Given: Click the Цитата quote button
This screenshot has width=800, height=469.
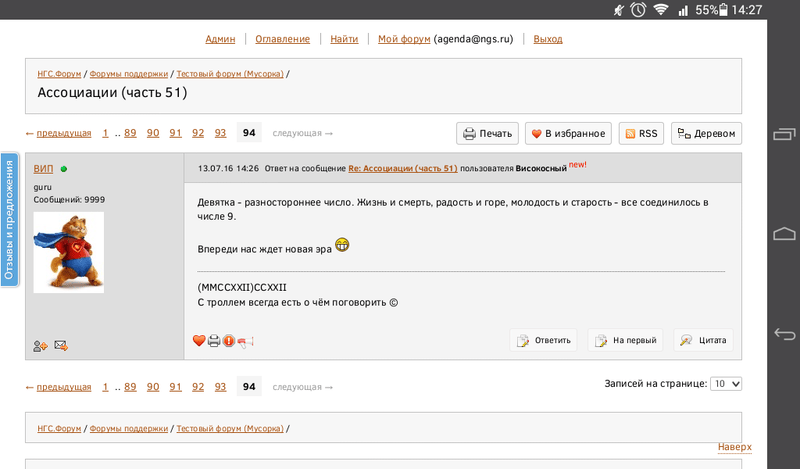Looking at the screenshot, I should 704,340.
